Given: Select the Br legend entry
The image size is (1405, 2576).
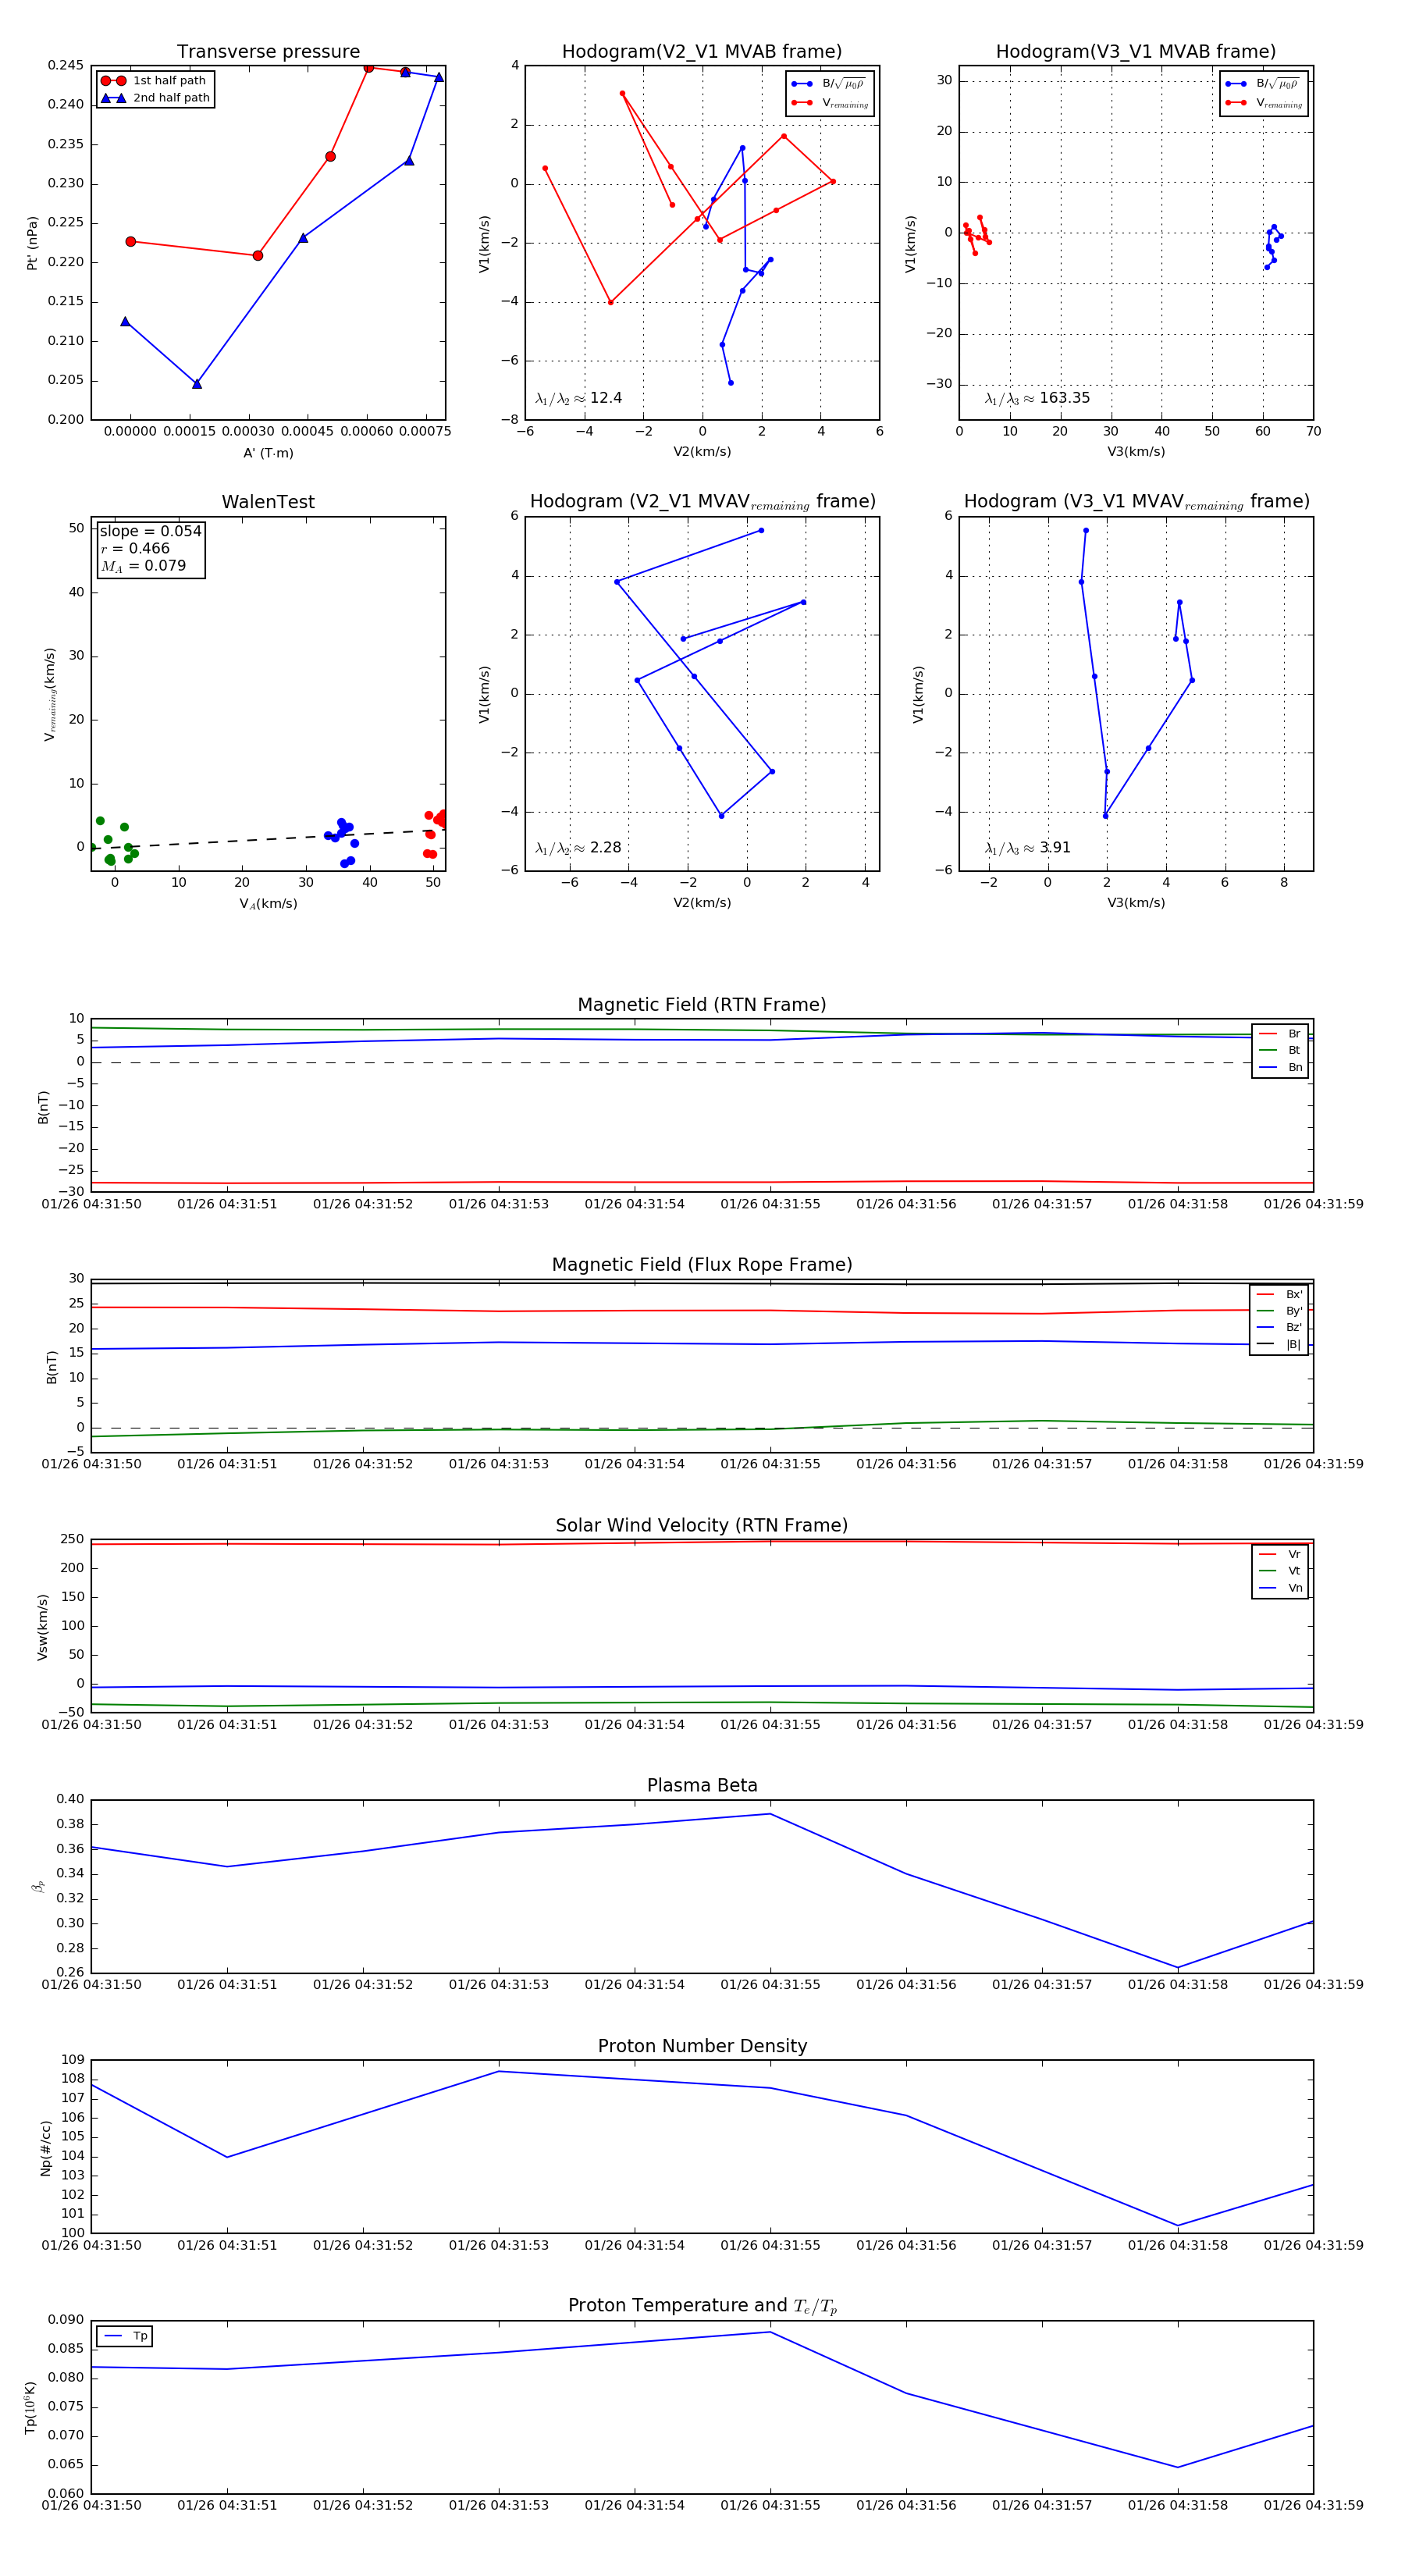Looking at the screenshot, I should tap(1280, 1034).
